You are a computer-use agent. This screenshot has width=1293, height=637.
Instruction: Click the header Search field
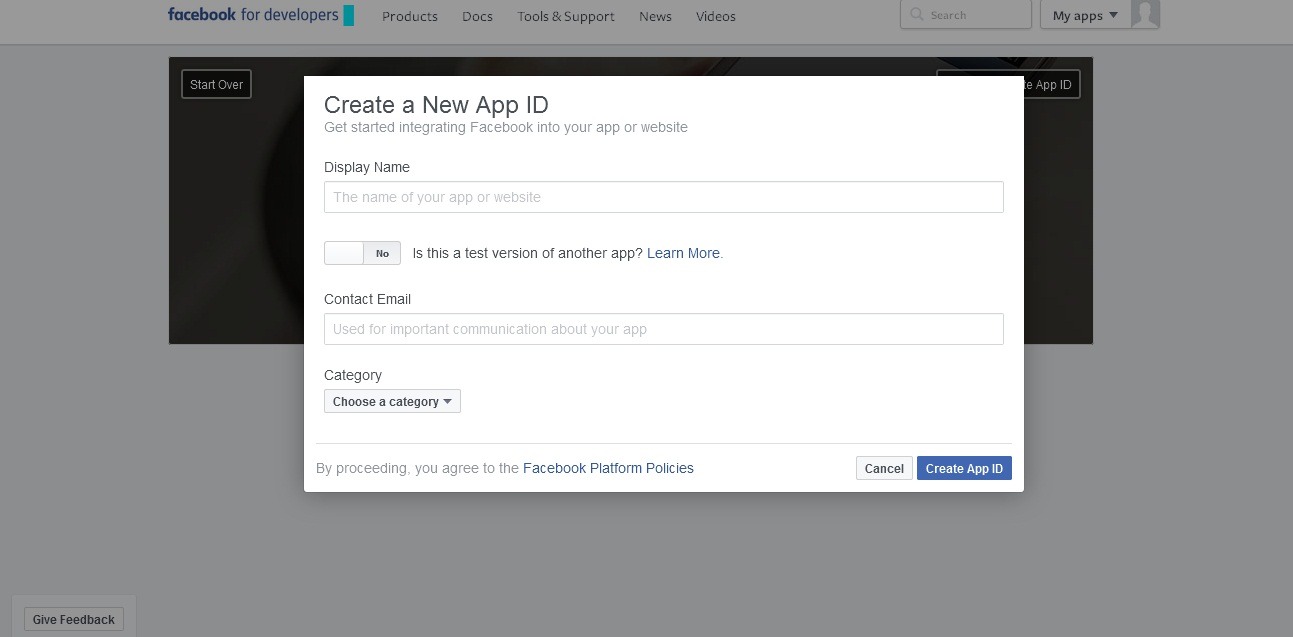click(966, 15)
